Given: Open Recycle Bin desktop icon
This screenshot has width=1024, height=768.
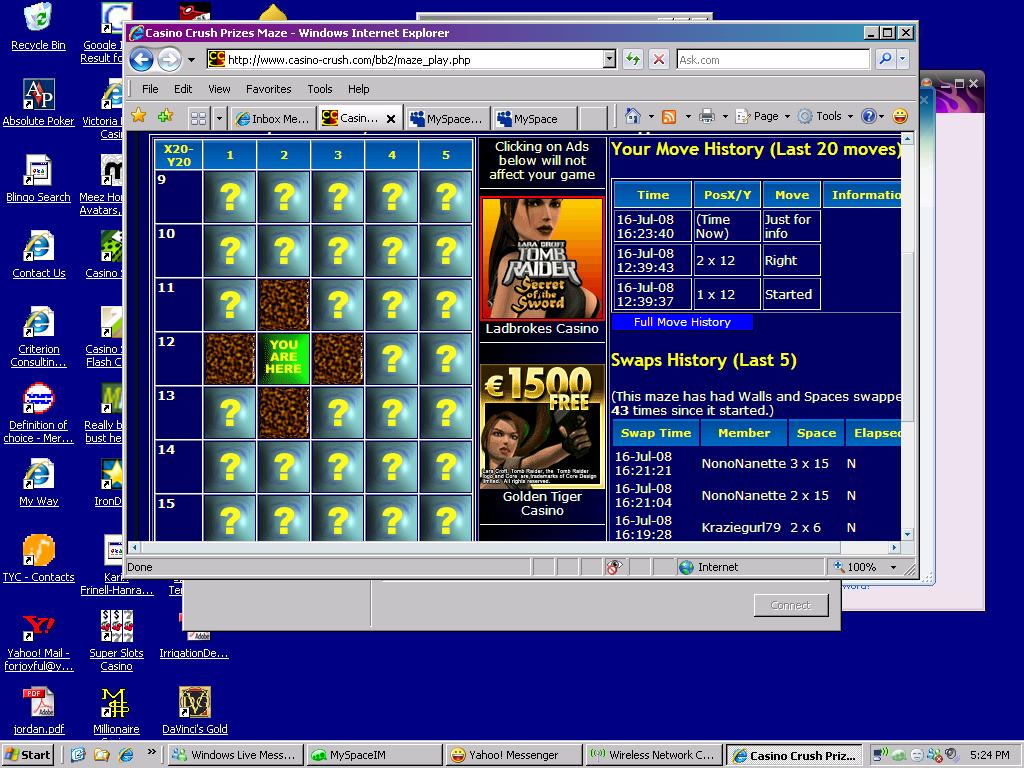Looking at the screenshot, I should 39,26.
